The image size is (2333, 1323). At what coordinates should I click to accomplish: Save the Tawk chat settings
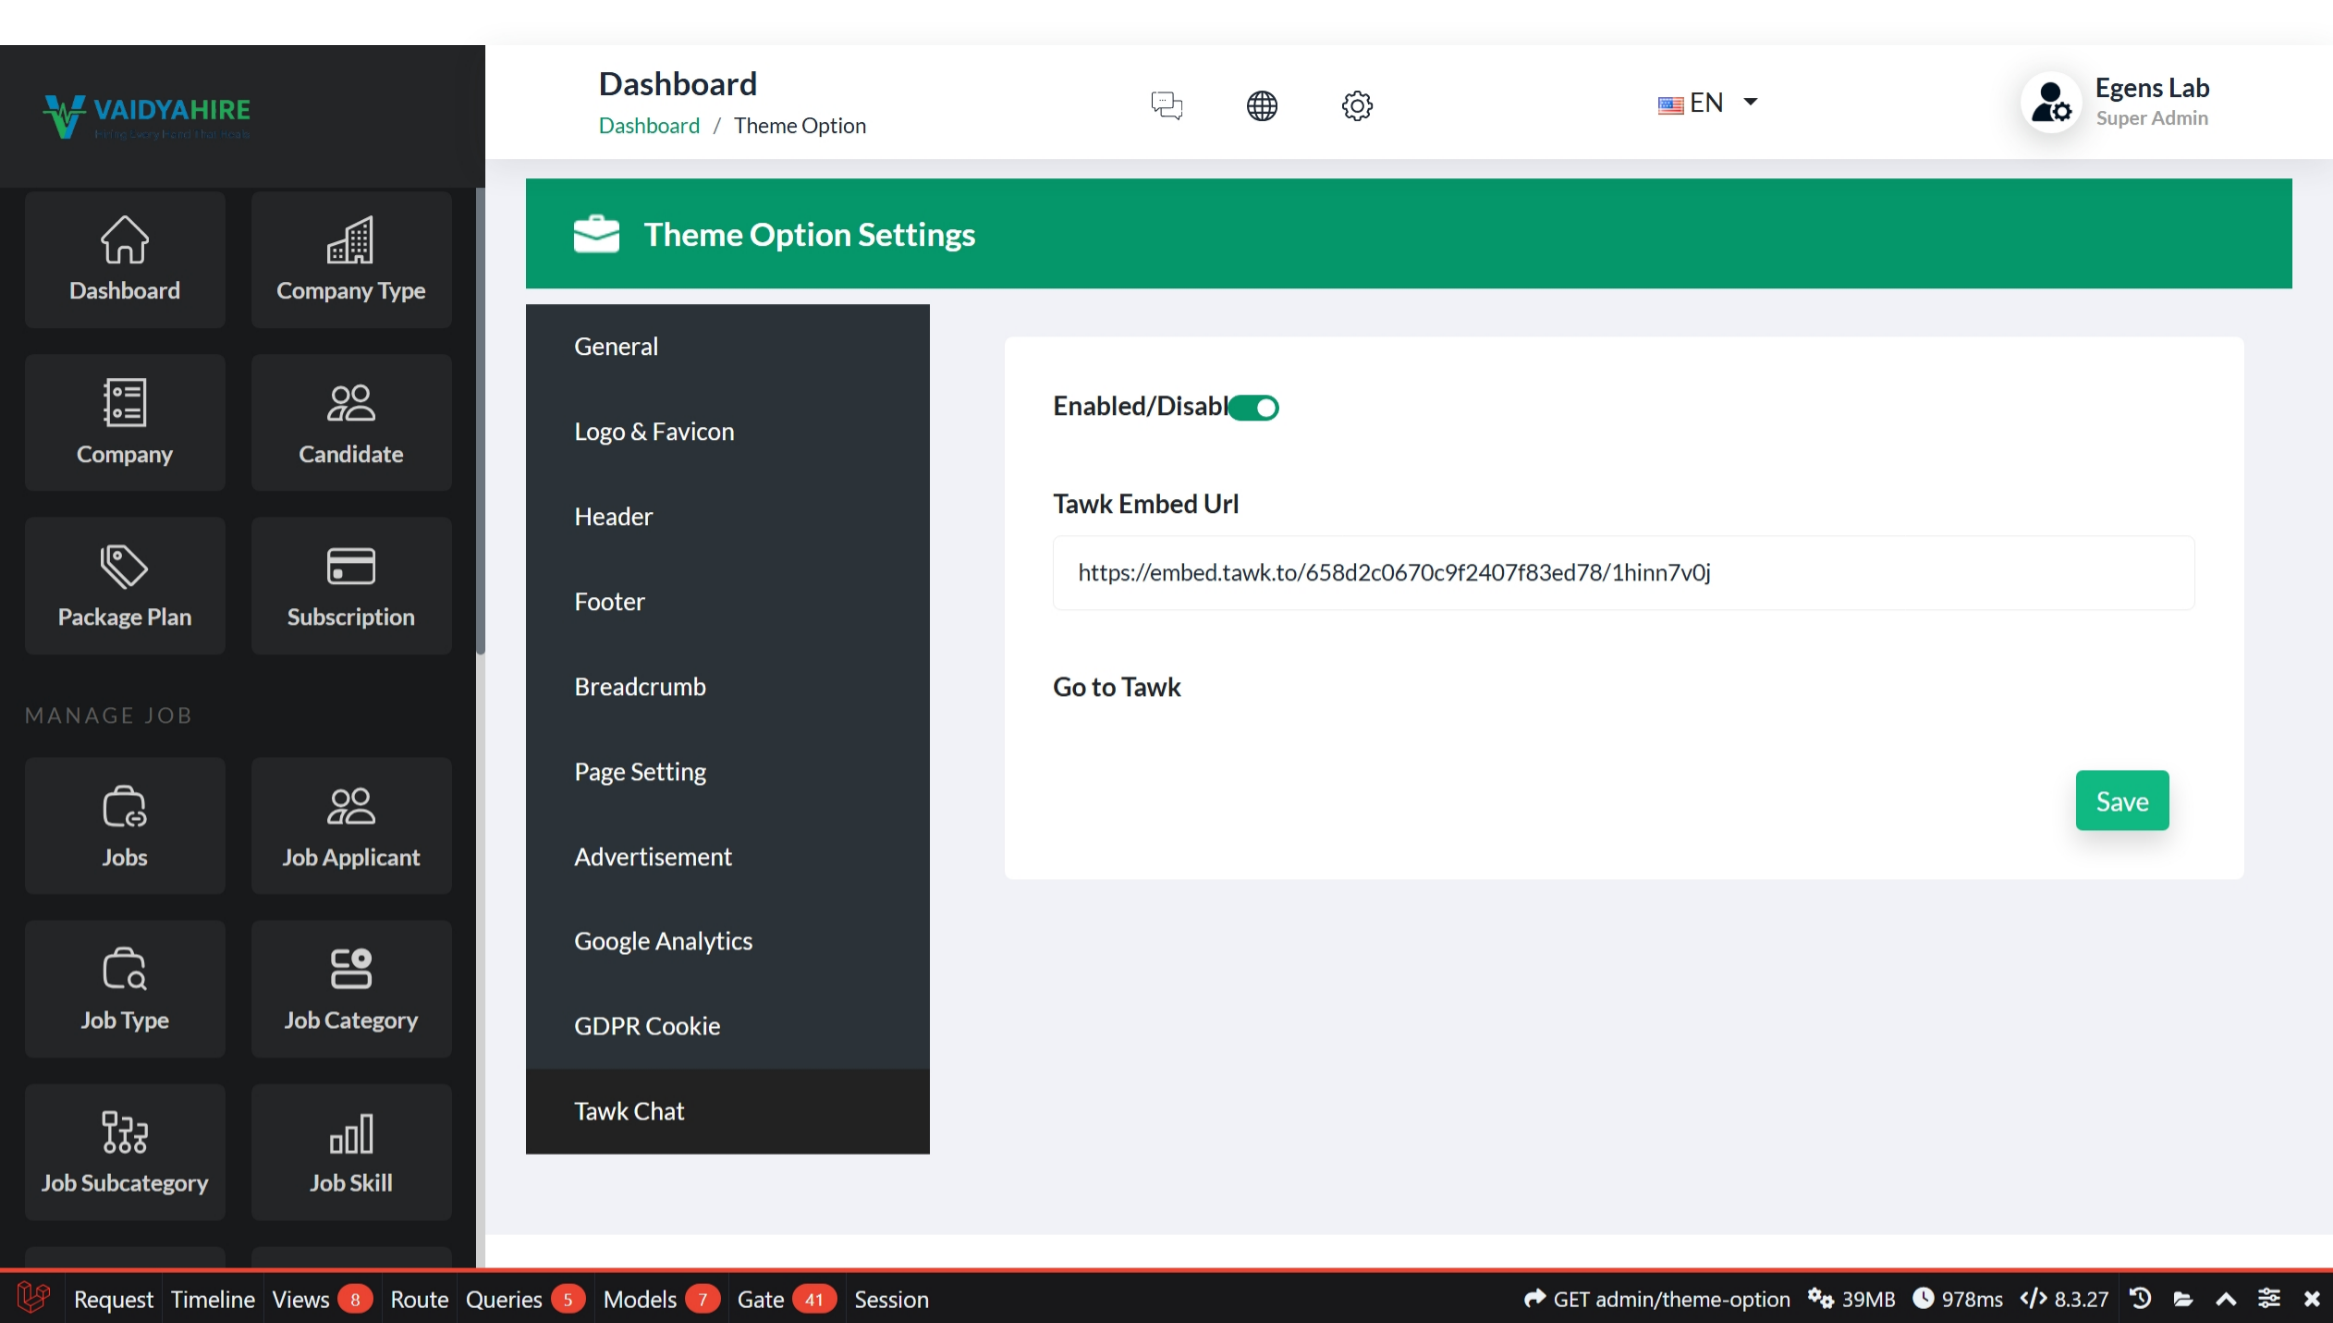pos(2121,801)
